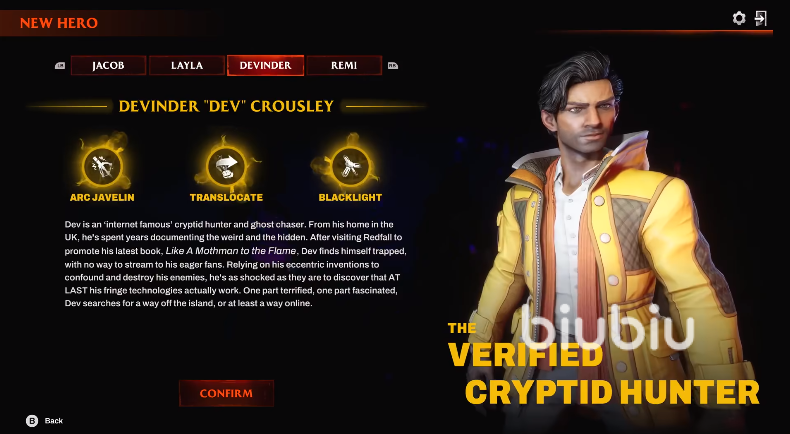Image resolution: width=790 pixels, height=434 pixels.
Task: Switch to the JACOB hero tab
Action: coord(108,66)
